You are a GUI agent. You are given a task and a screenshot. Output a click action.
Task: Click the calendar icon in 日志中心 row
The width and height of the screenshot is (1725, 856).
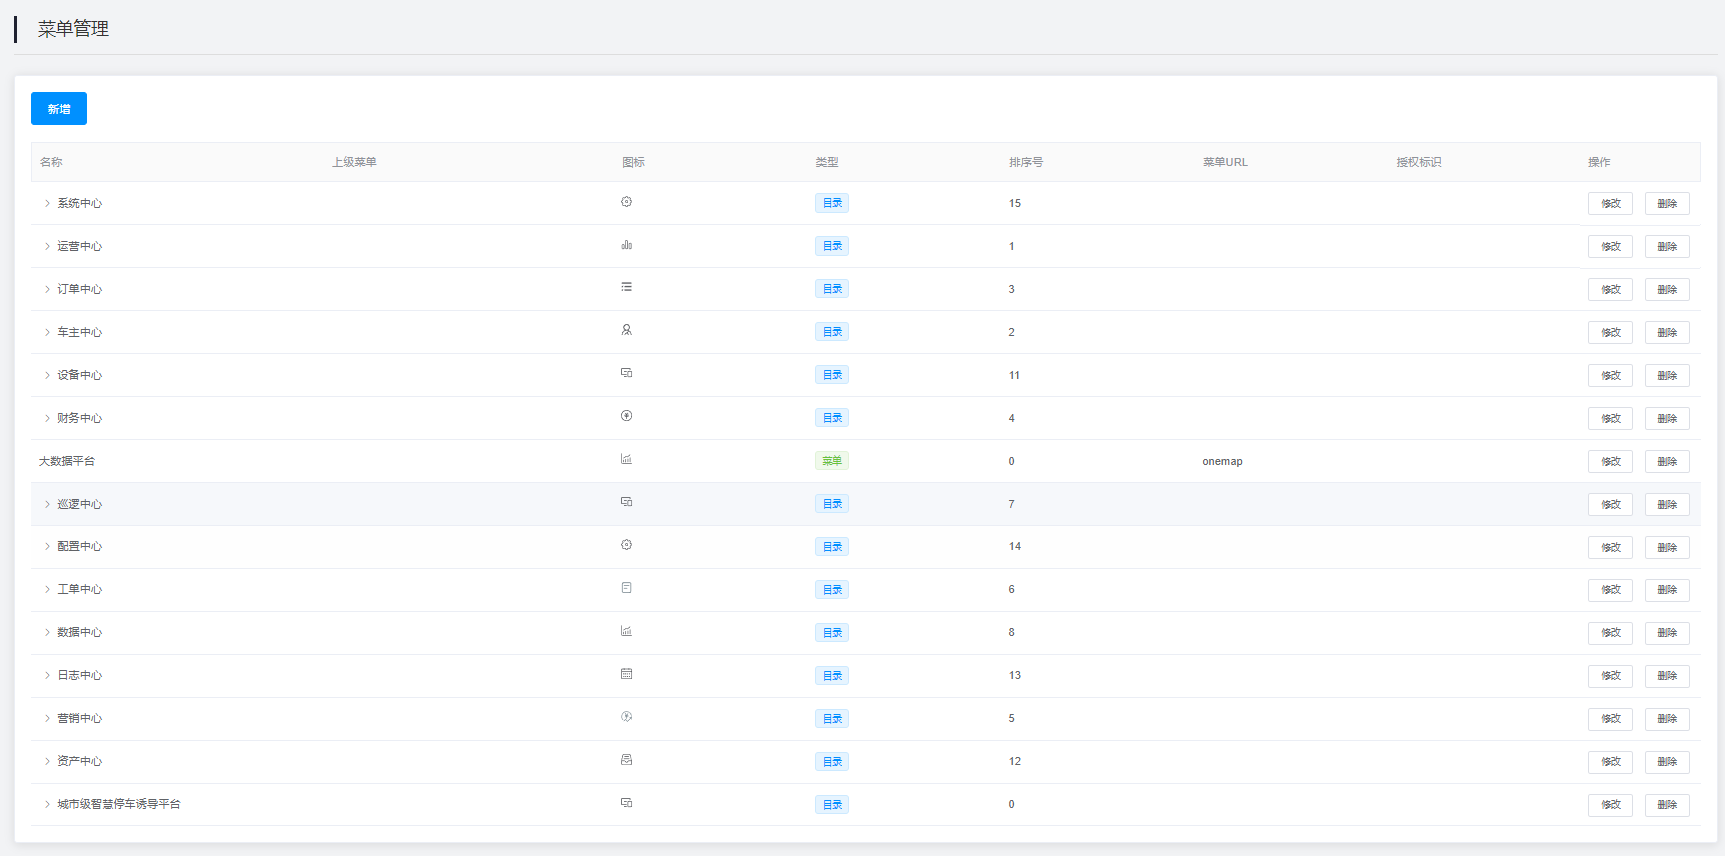pos(626,674)
